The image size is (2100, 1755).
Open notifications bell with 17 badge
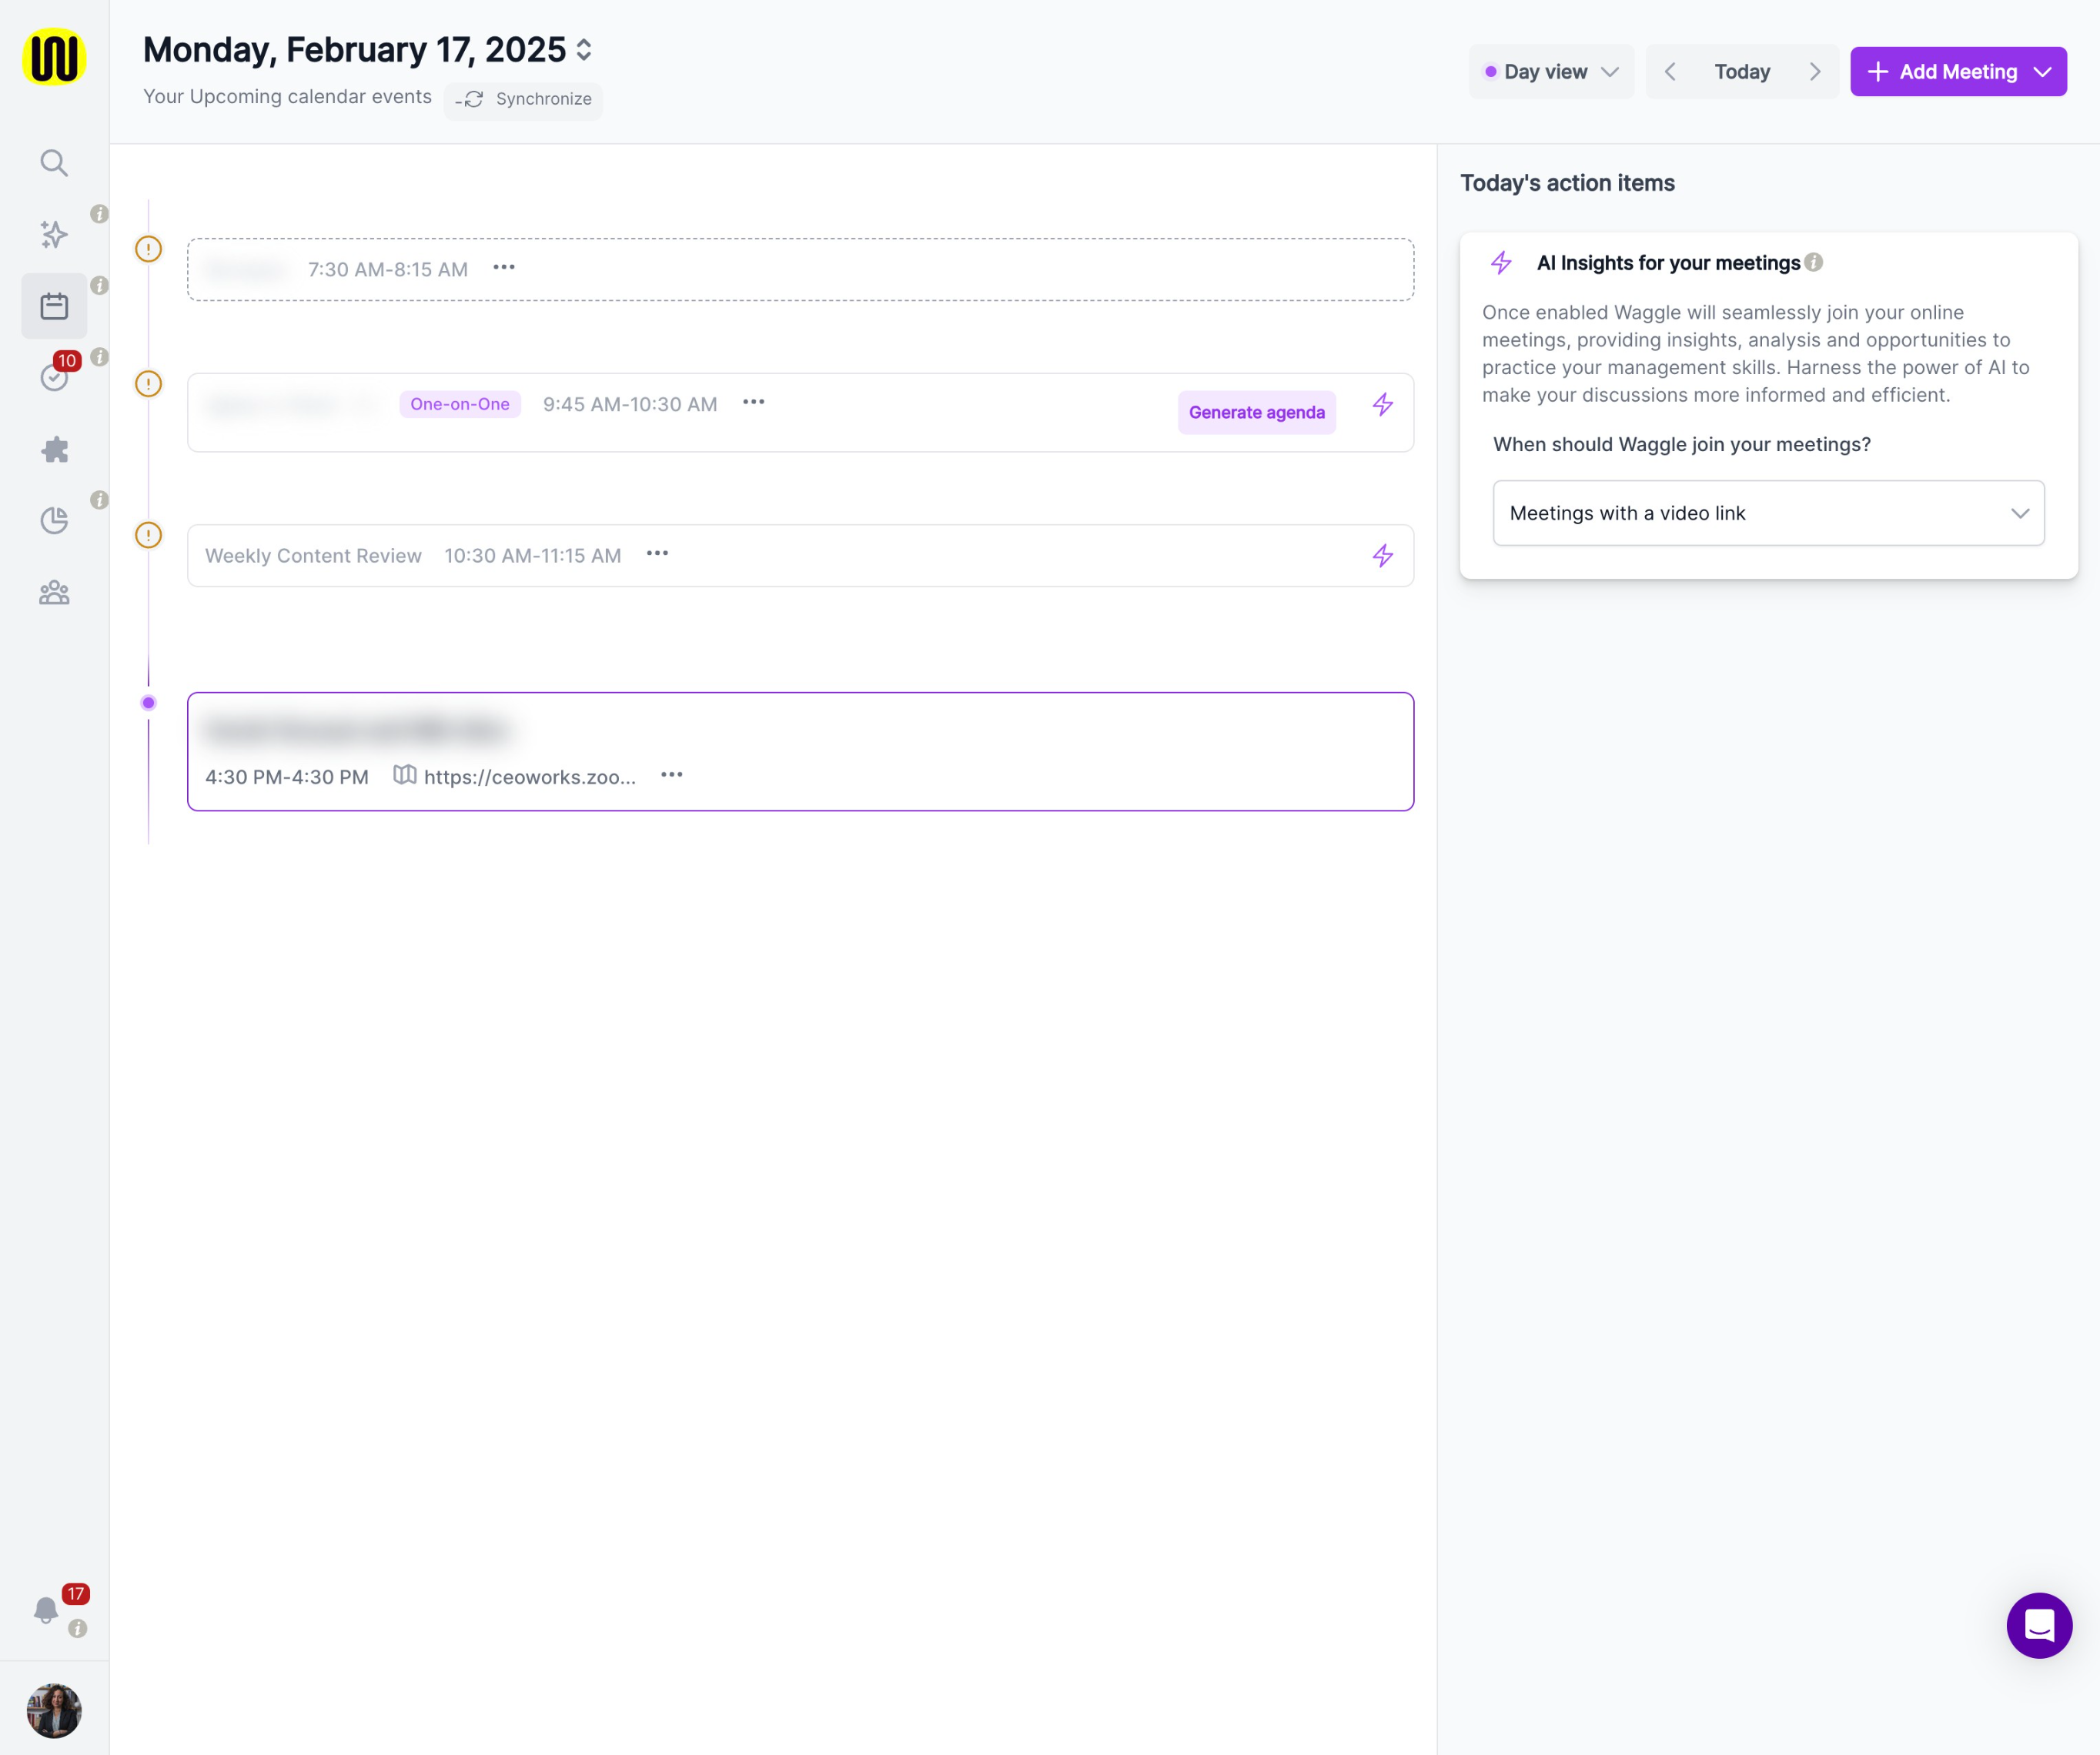[46, 1609]
